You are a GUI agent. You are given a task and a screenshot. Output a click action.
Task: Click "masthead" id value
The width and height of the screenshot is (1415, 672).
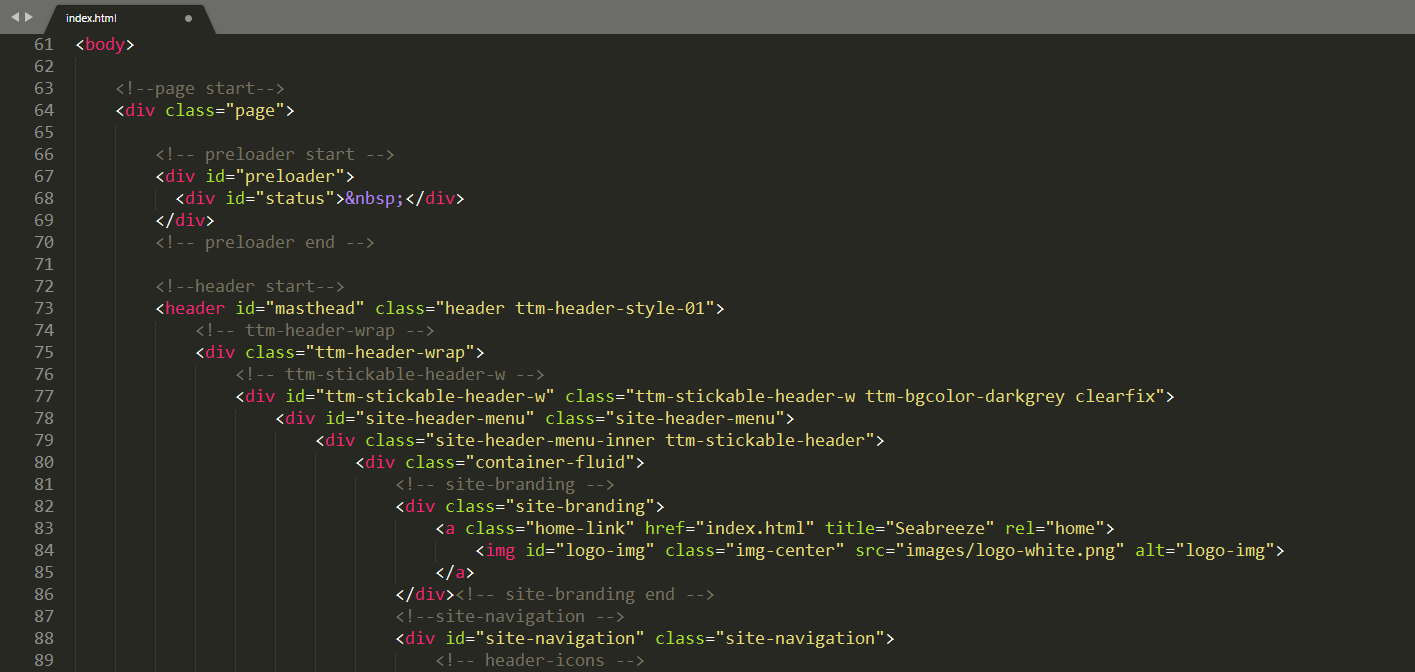tap(315, 308)
